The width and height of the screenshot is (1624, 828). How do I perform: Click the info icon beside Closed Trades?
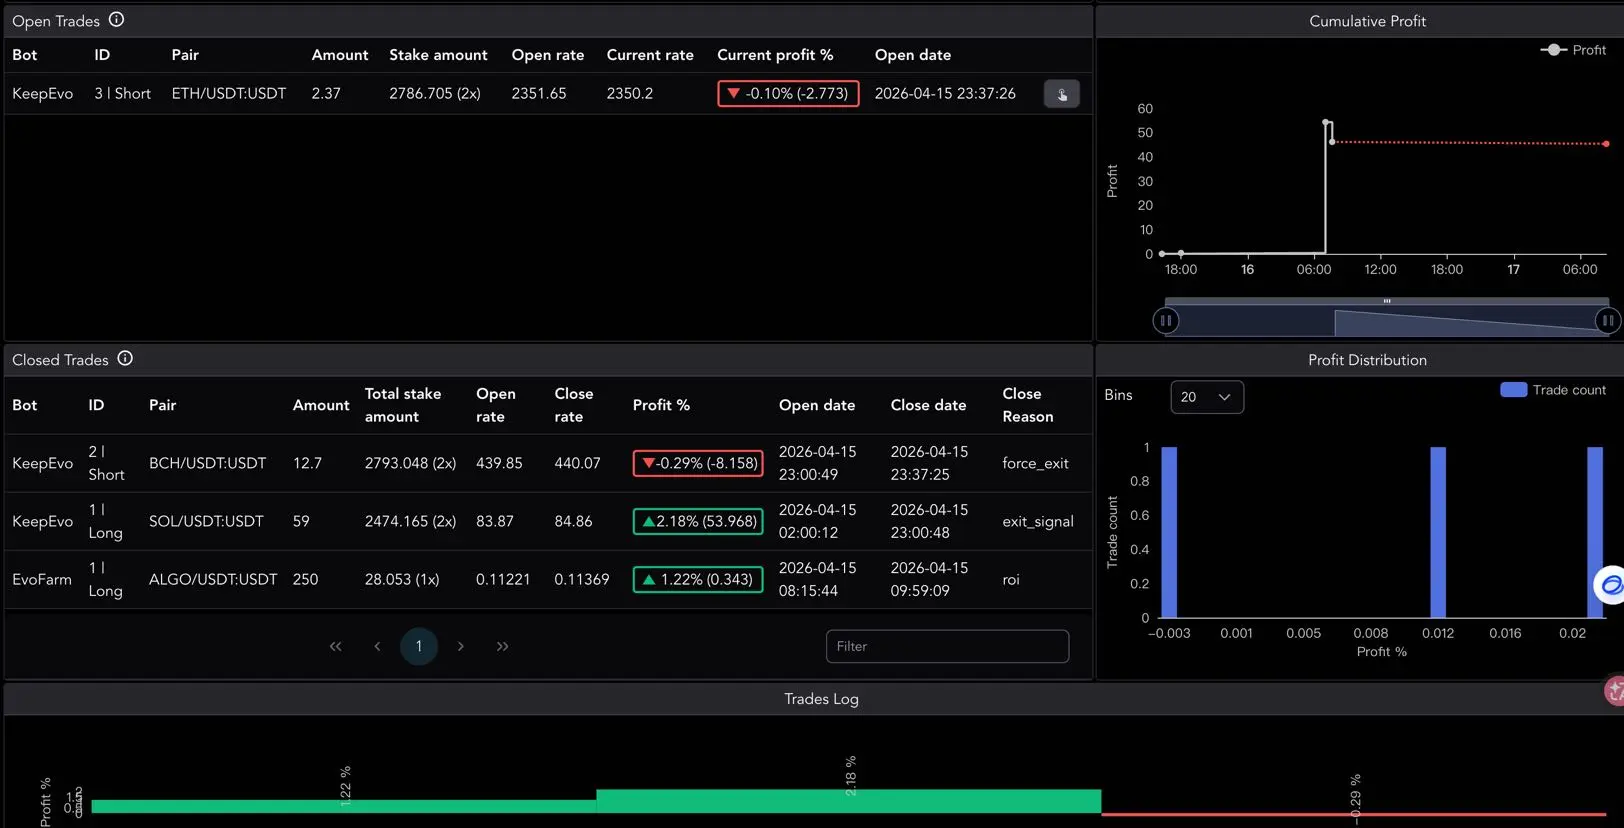pos(125,359)
